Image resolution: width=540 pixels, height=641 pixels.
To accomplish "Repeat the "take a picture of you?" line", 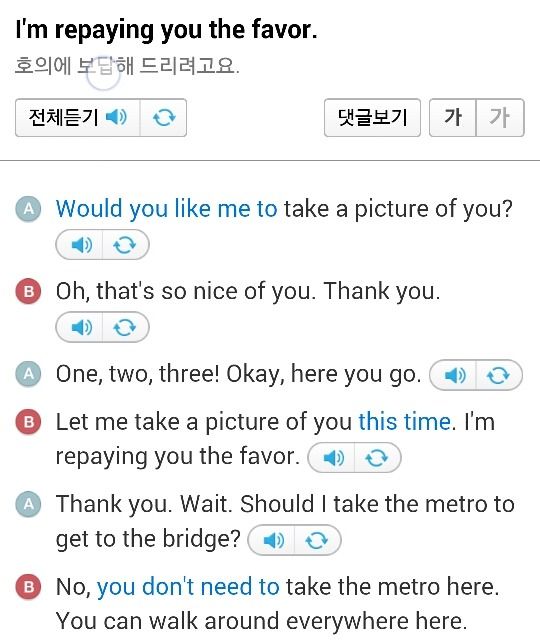I will (125, 245).
